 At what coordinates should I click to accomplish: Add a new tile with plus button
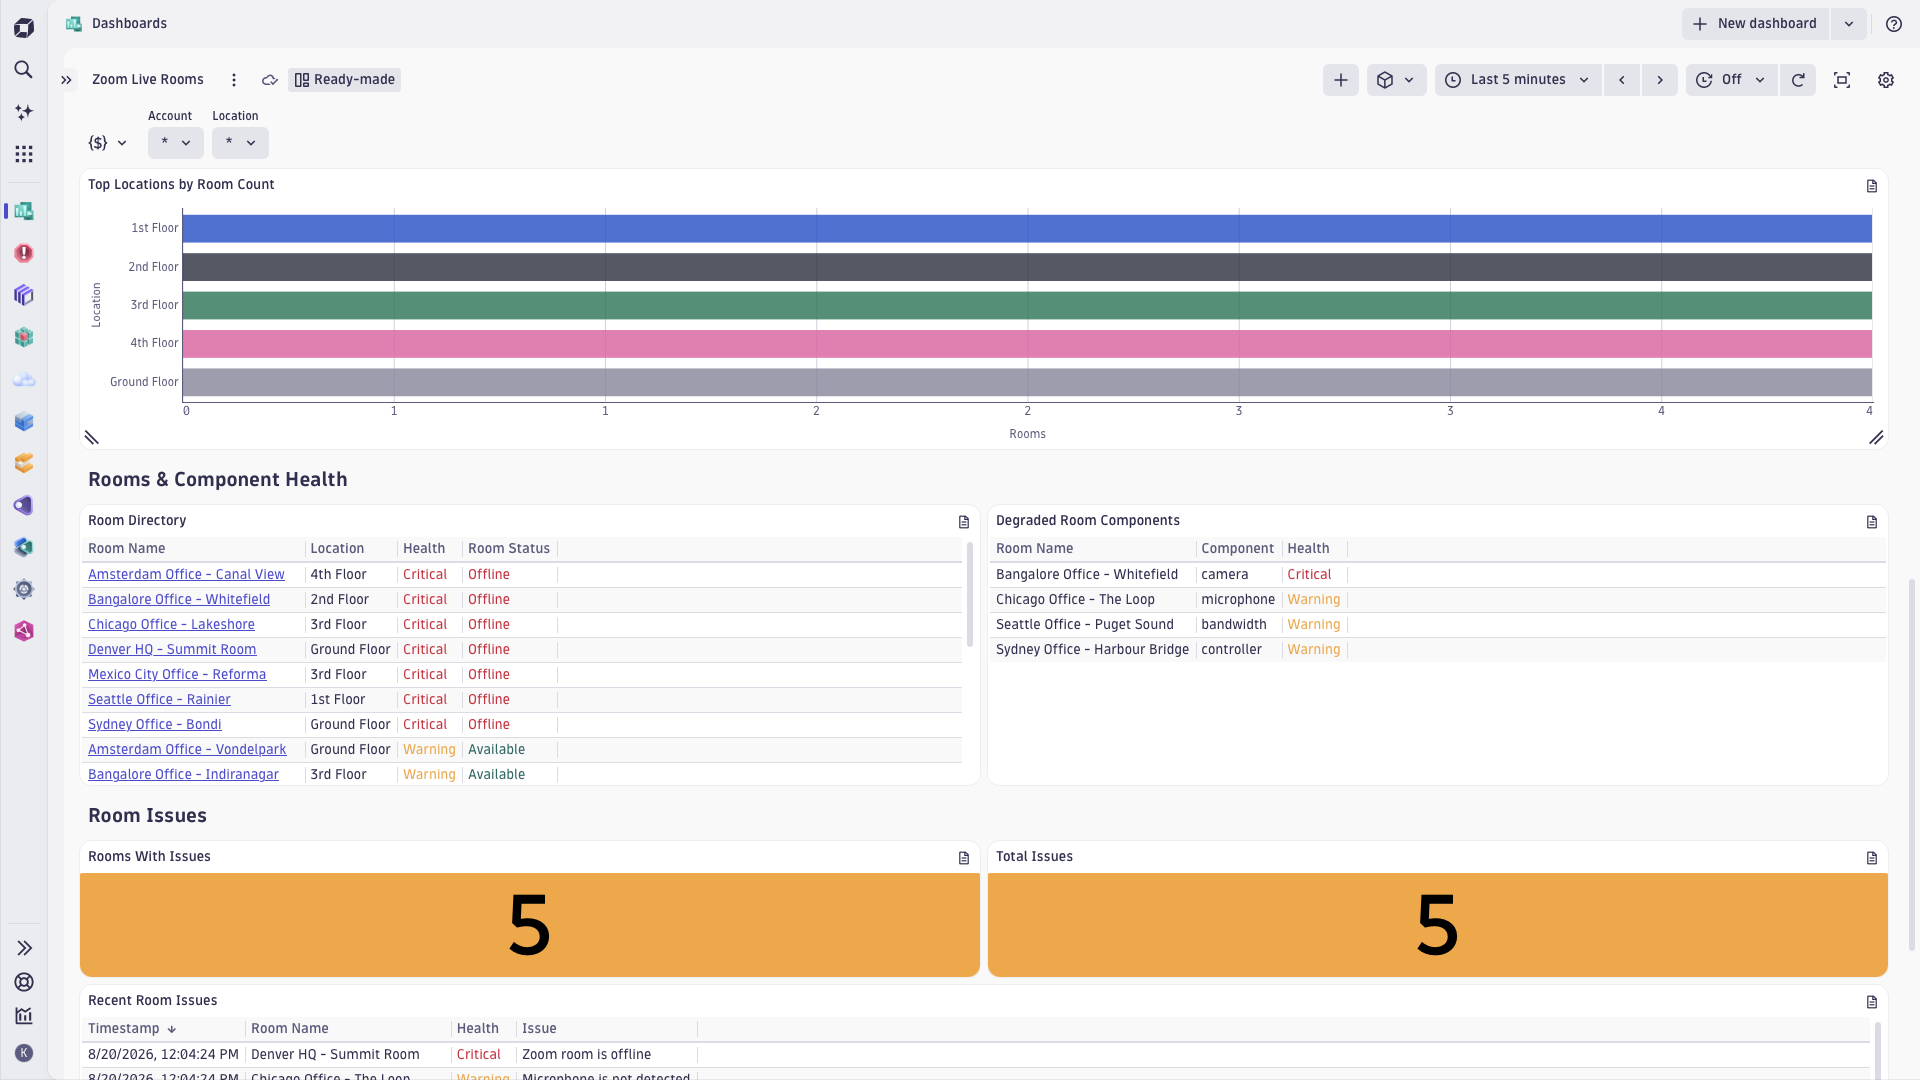(x=1341, y=80)
